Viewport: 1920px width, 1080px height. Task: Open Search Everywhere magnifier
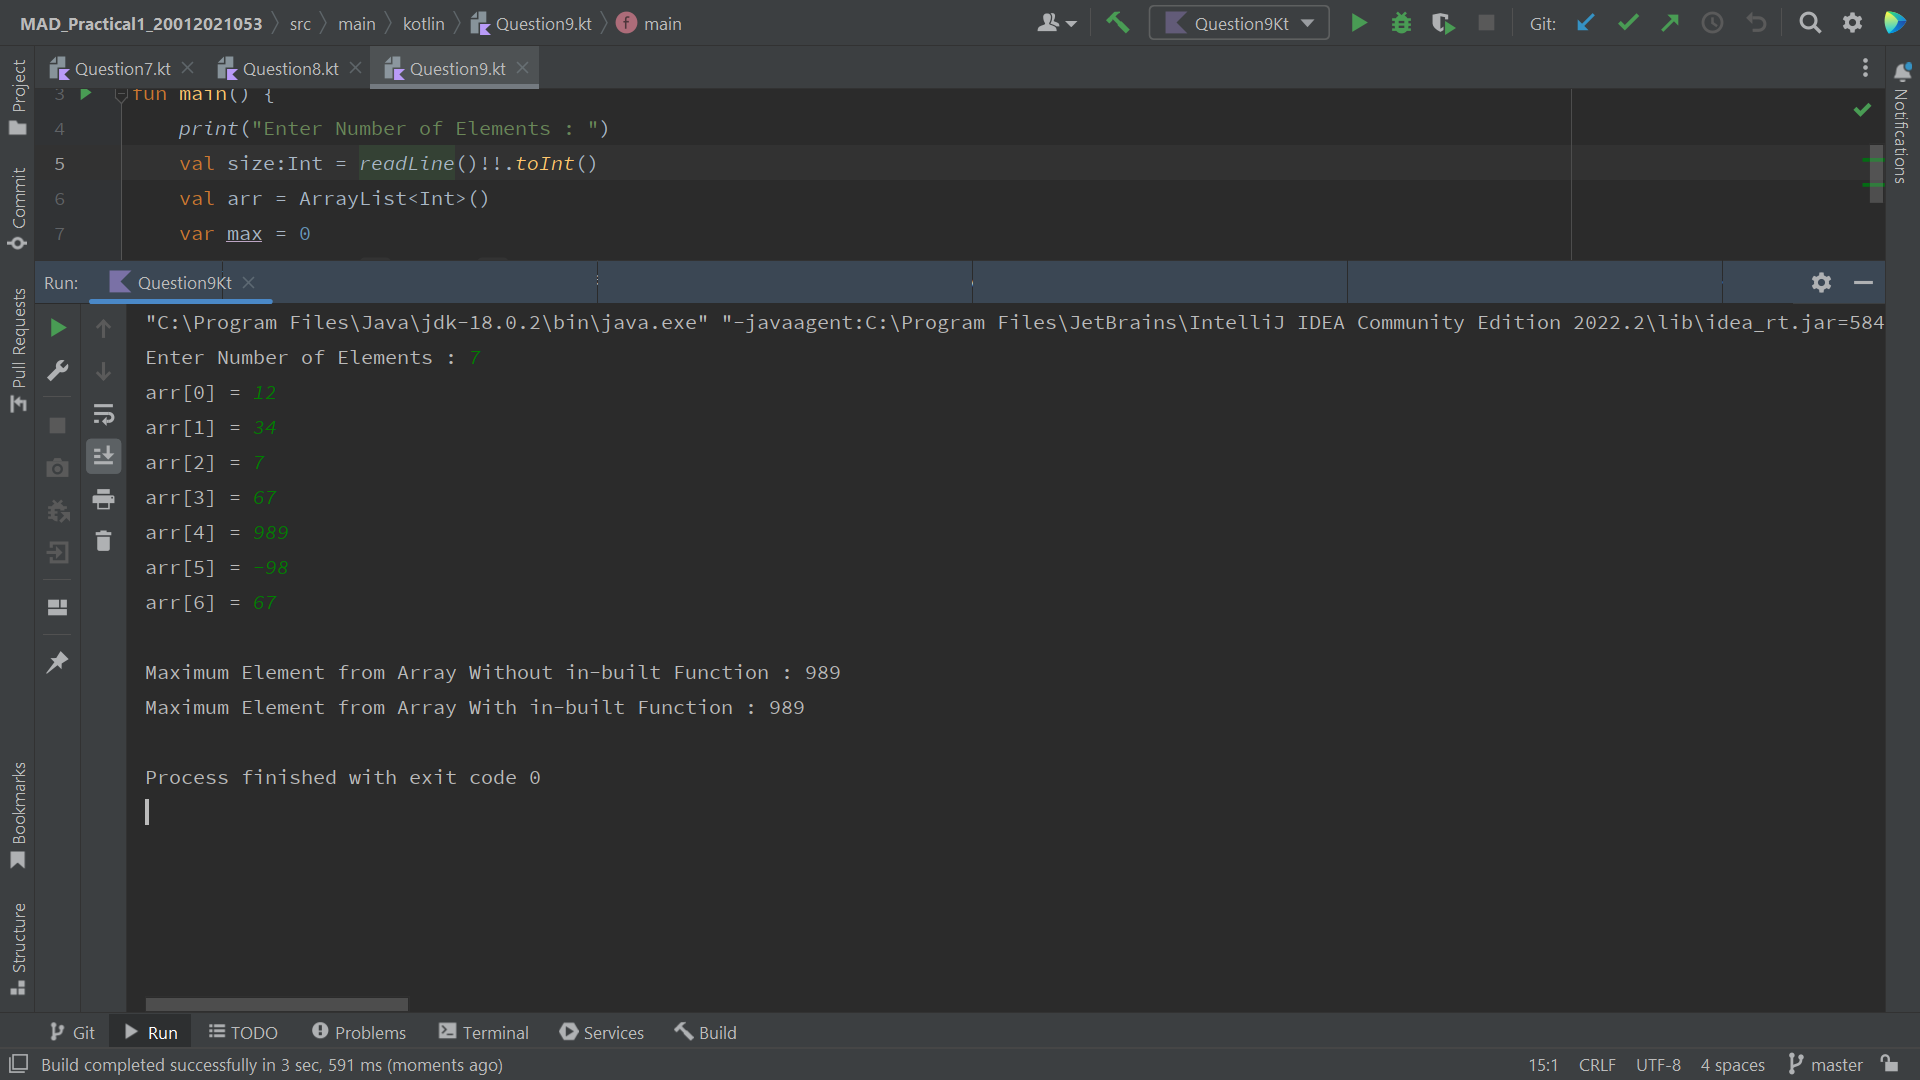[1810, 23]
